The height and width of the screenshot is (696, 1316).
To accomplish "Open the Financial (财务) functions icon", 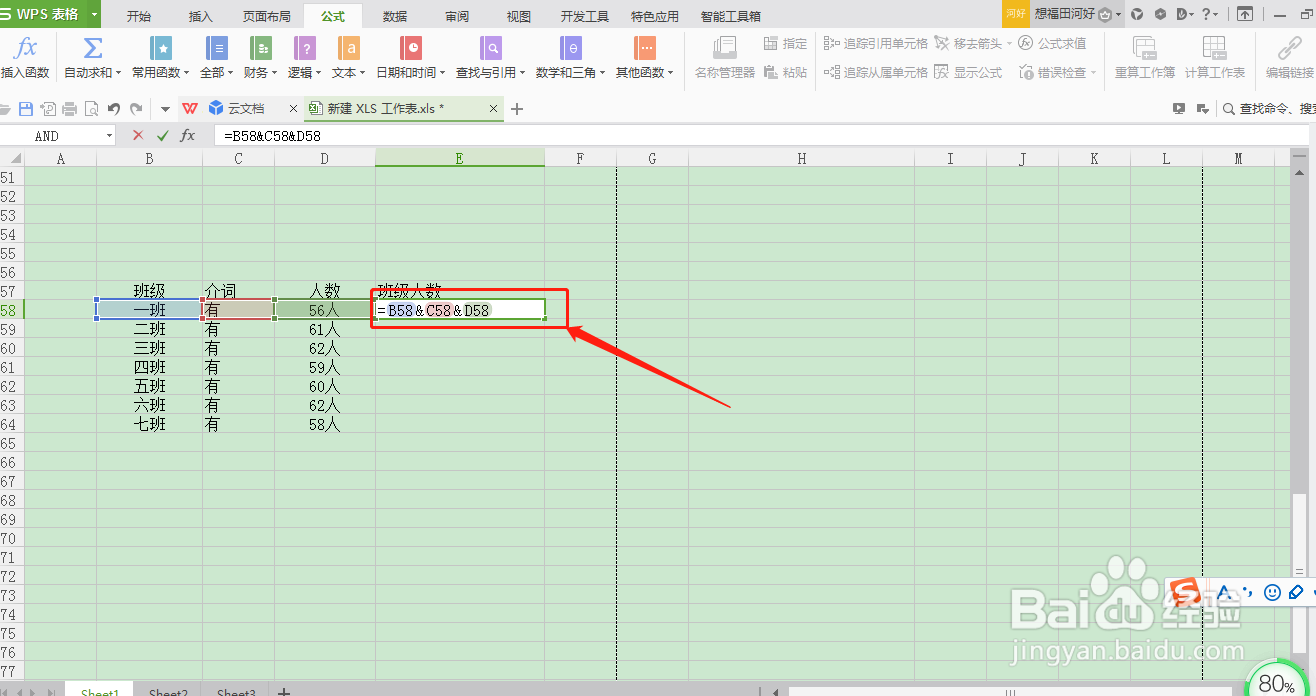I will tap(261, 48).
